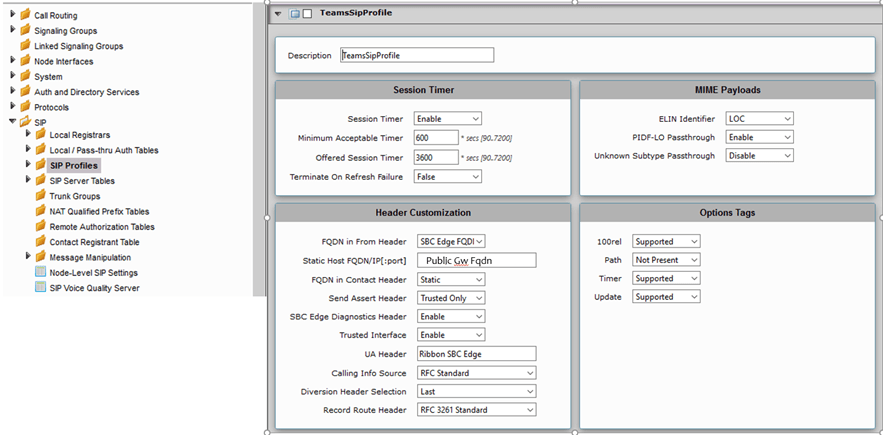Click the NAT Qualified Prefix Tables folder icon
This screenshot has height=435, width=883.
[40, 211]
